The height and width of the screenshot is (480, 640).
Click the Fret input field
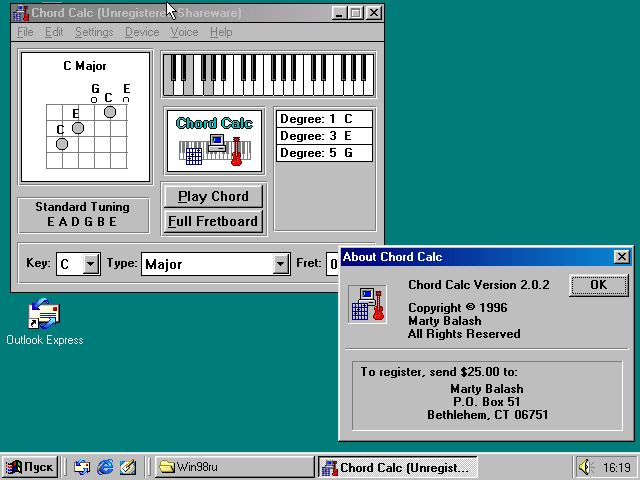(332, 264)
